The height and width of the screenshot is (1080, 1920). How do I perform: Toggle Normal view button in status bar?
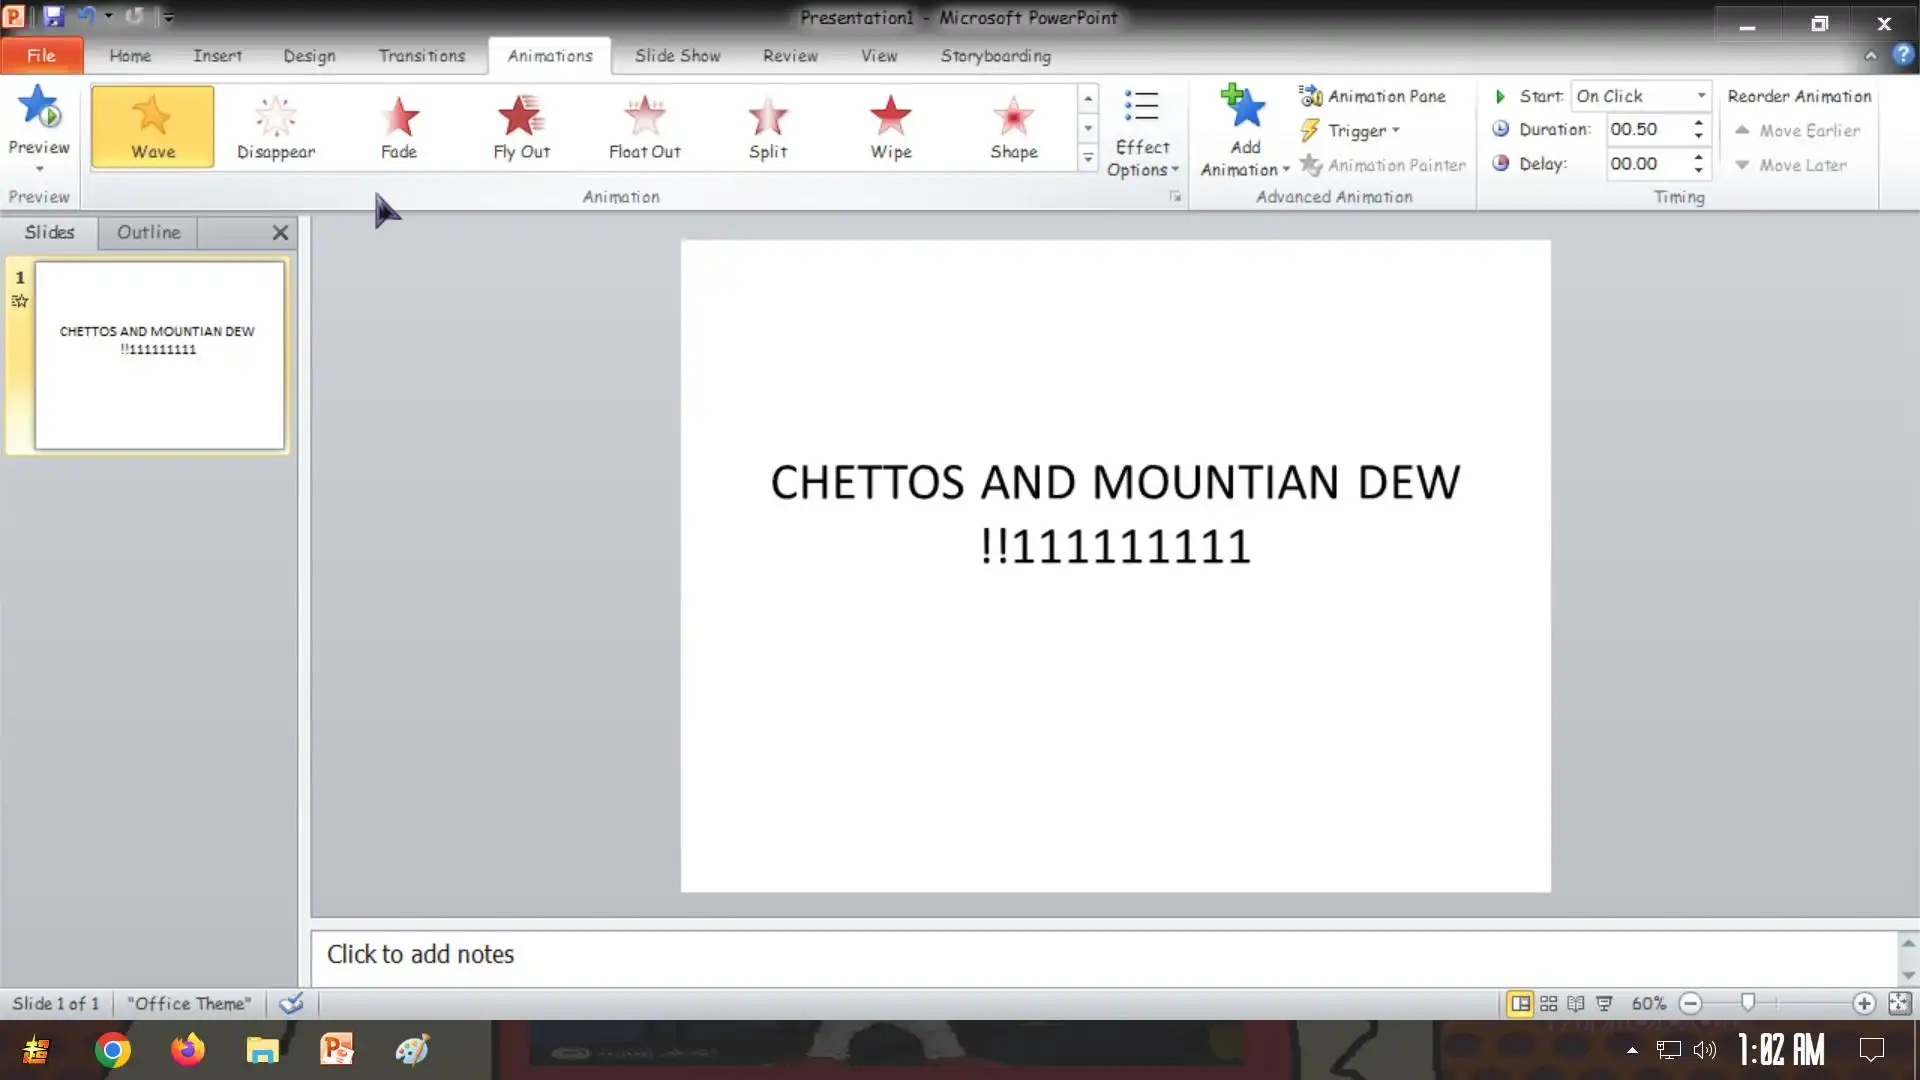tap(1519, 1003)
